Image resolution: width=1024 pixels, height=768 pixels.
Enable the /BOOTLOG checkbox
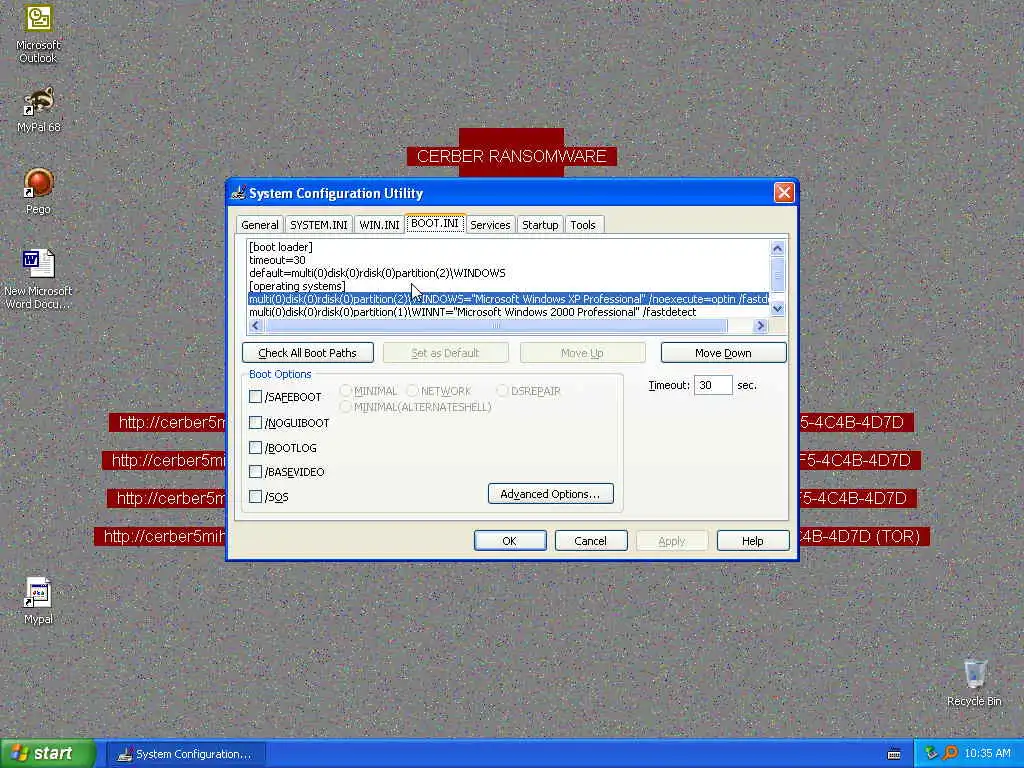tap(255, 447)
